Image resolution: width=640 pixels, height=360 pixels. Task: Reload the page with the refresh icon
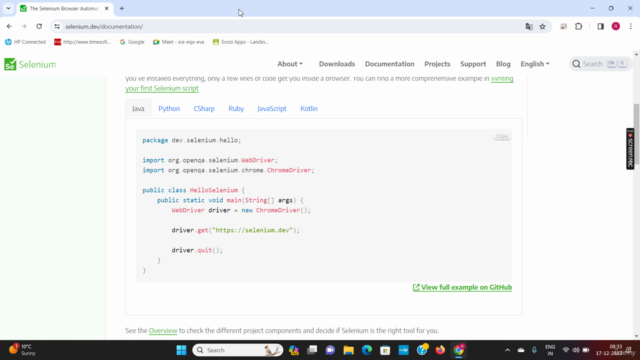[x=39, y=27]
